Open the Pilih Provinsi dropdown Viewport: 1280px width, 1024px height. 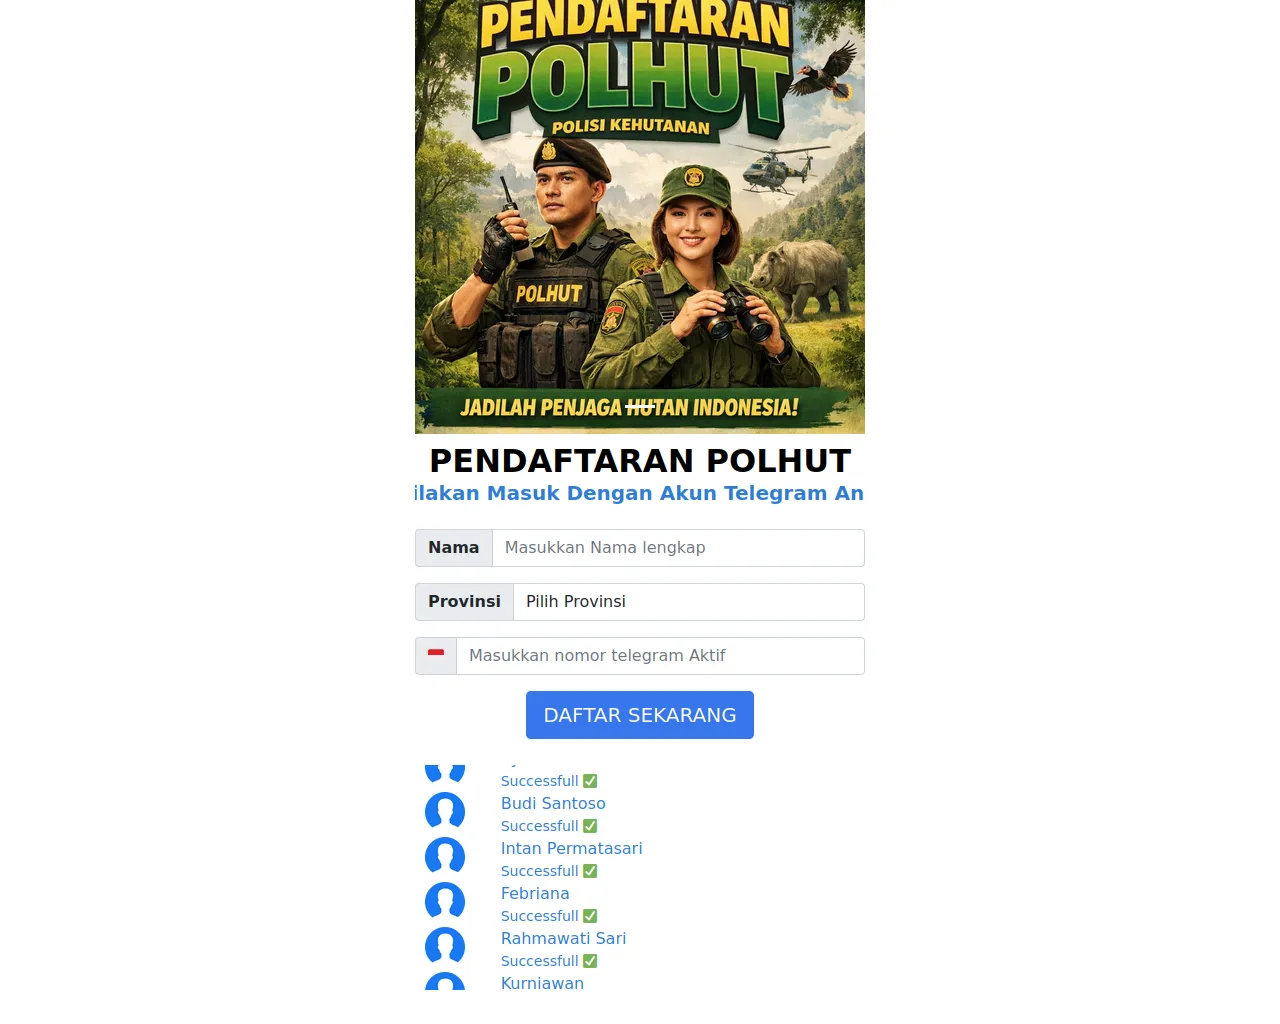(689, 602)
